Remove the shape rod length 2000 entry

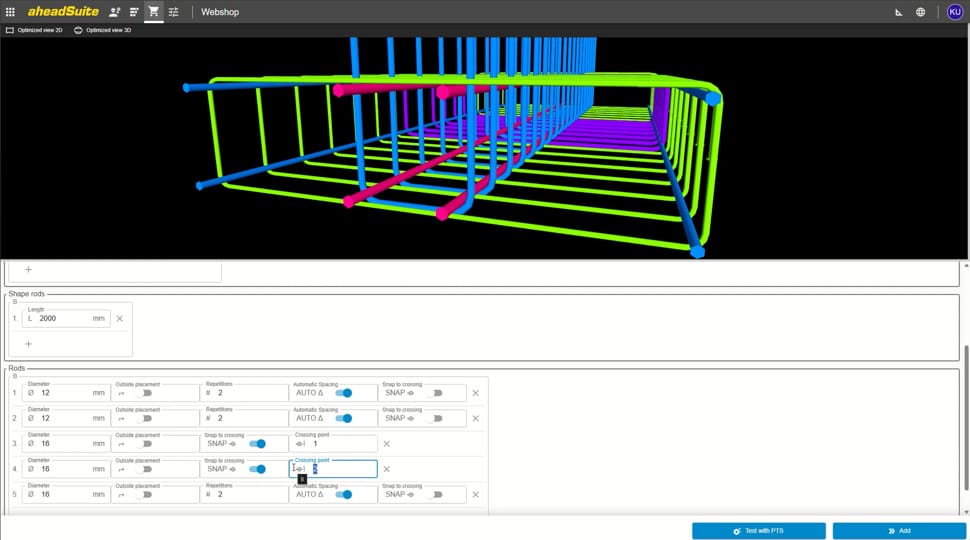point(120,319)
